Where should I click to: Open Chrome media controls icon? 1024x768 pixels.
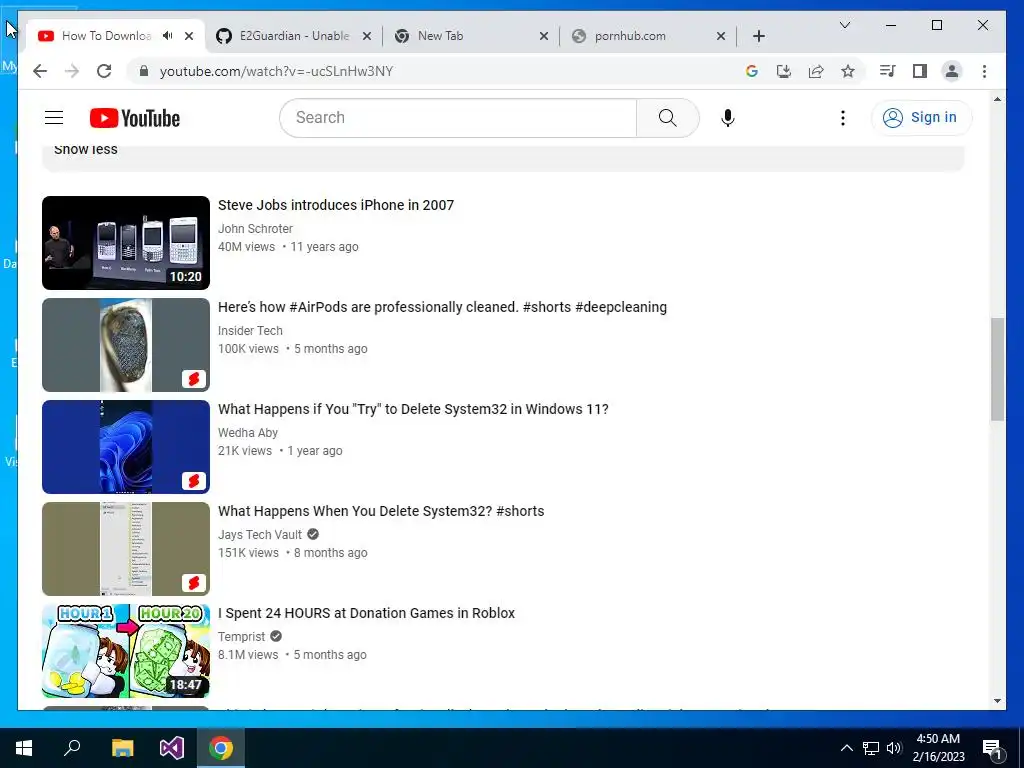click(x=888, y=71)
